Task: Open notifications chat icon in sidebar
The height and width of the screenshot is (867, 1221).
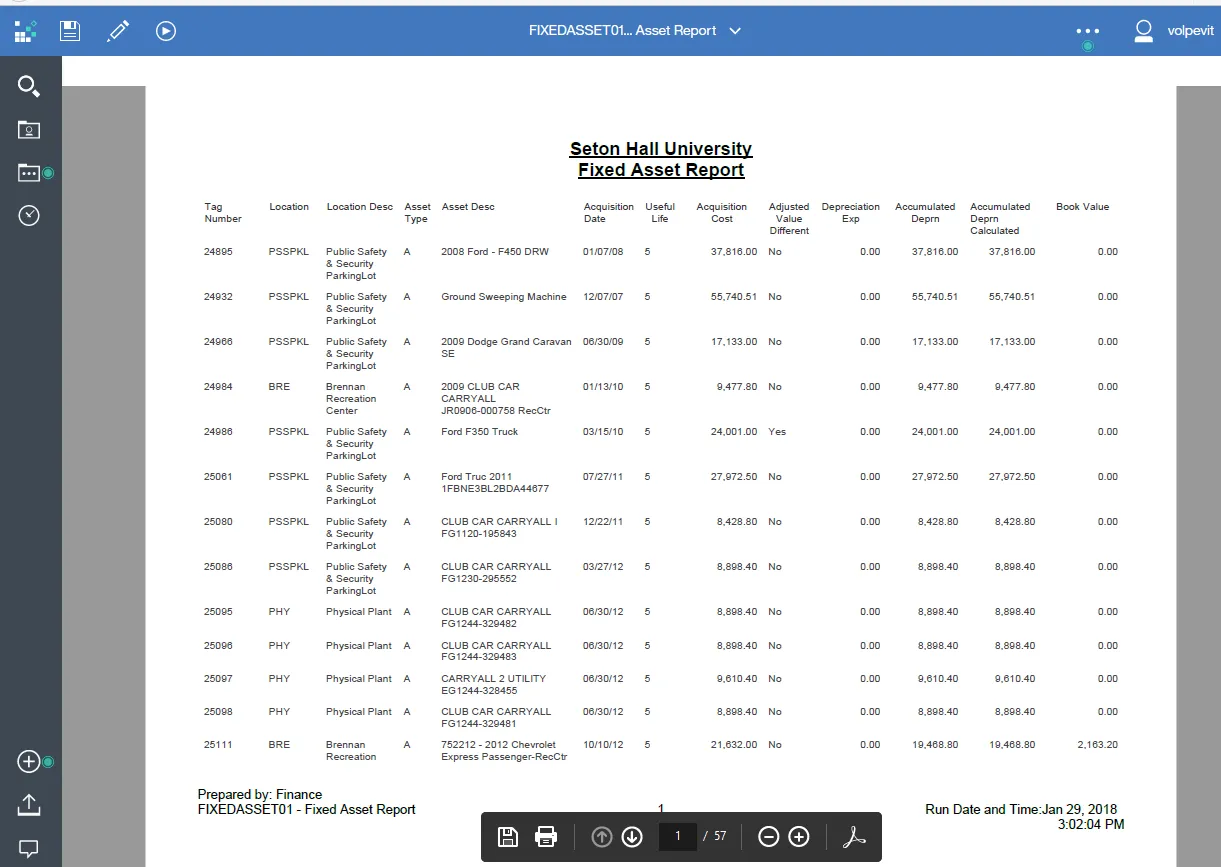Action: (29, 849)
